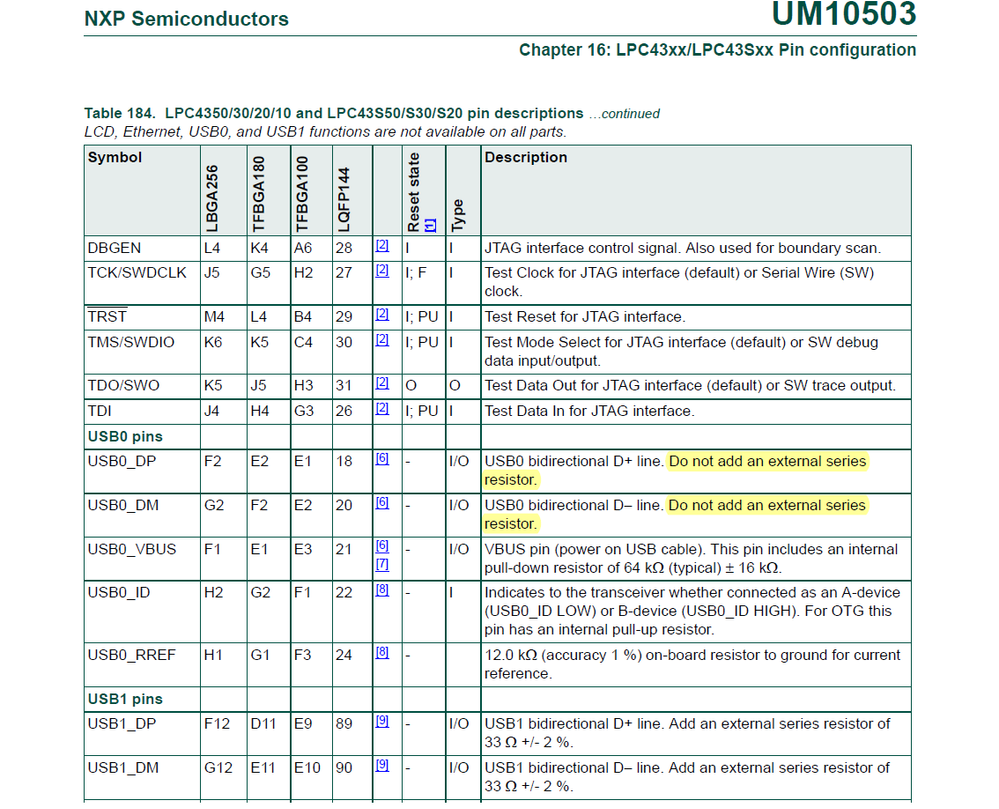Viewport: 999px width, 809px height.
Task: Click the Chapter 16 pin configuration heading
Action: [x=717, y=50]
